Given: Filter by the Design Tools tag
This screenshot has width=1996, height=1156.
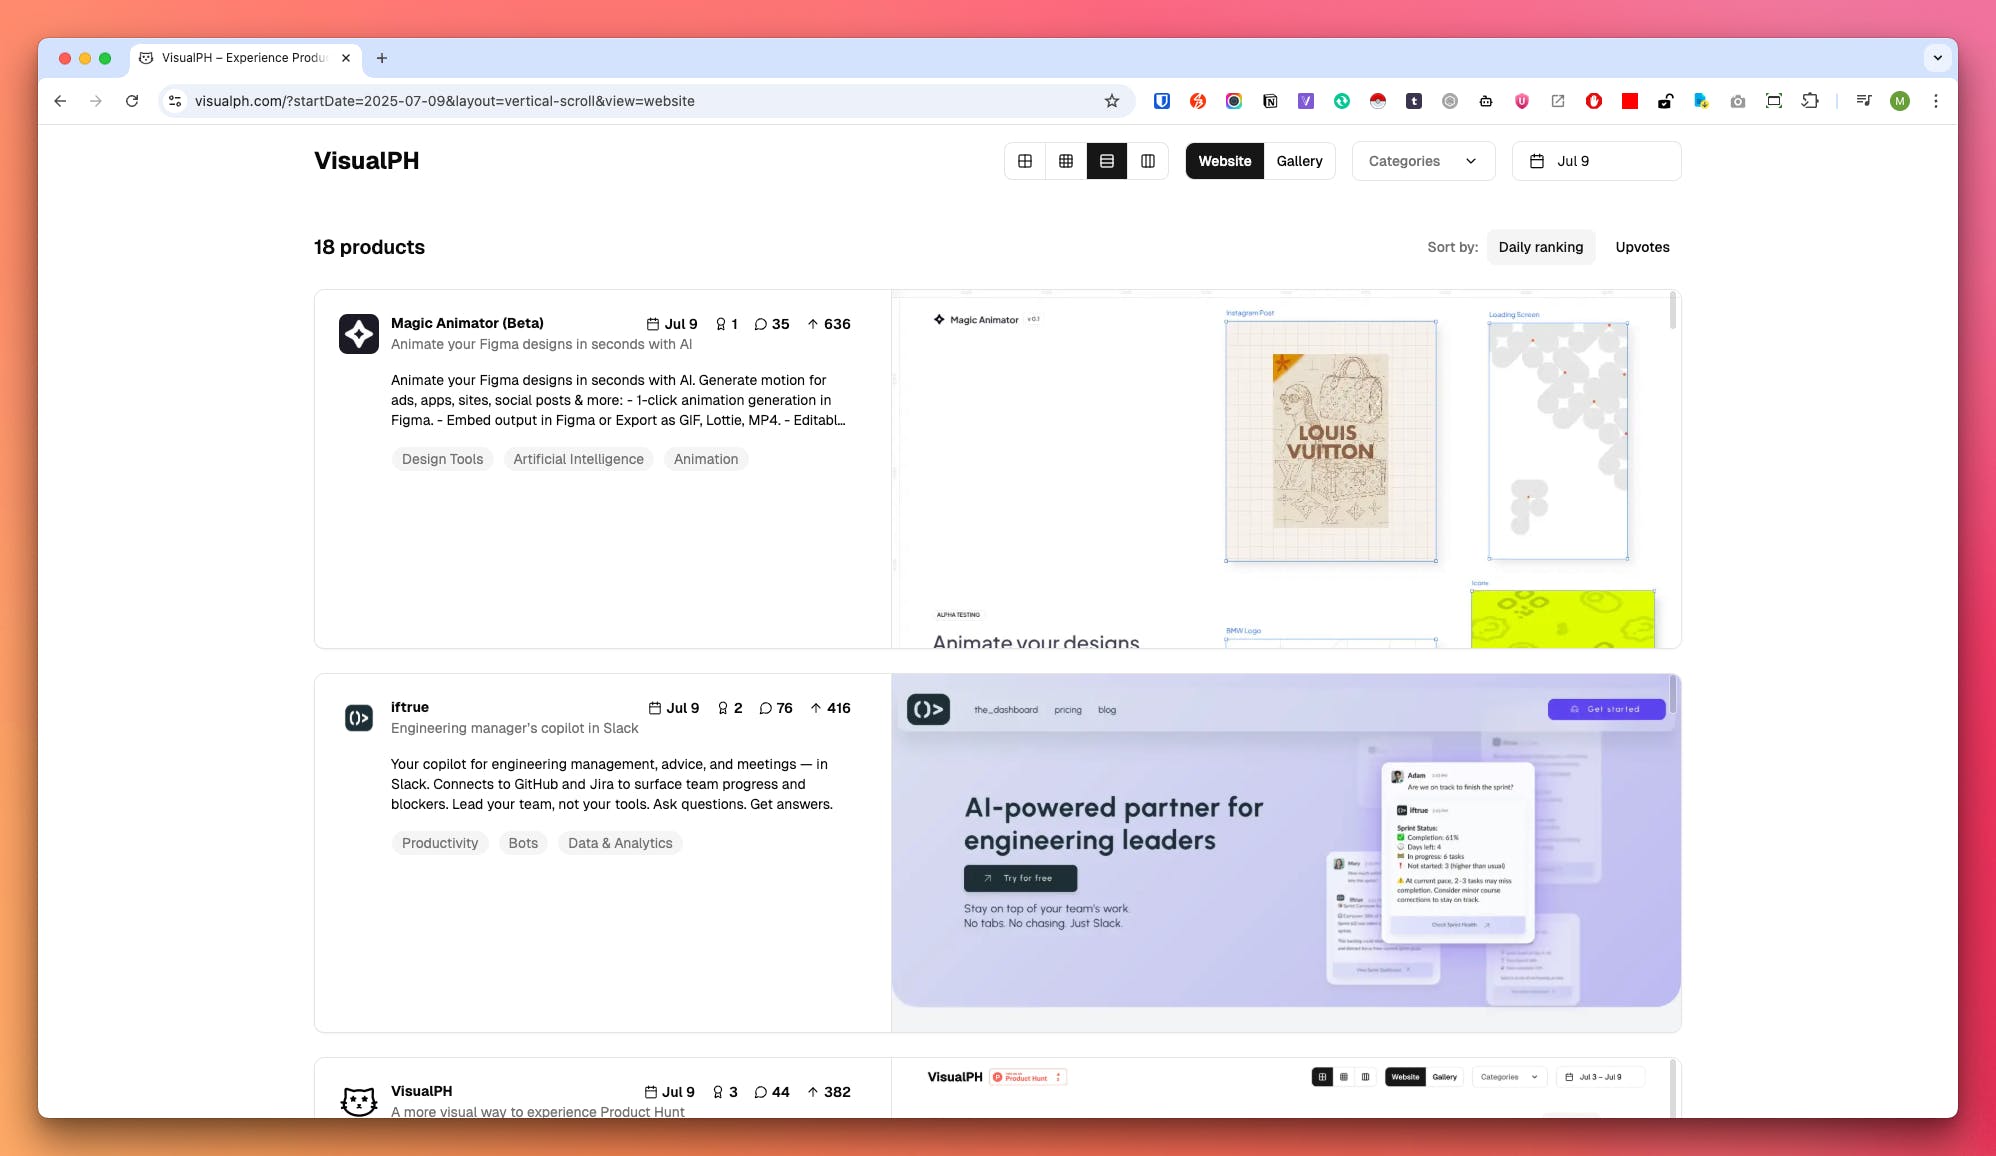Looking at the screenshot, I should 442,459.
